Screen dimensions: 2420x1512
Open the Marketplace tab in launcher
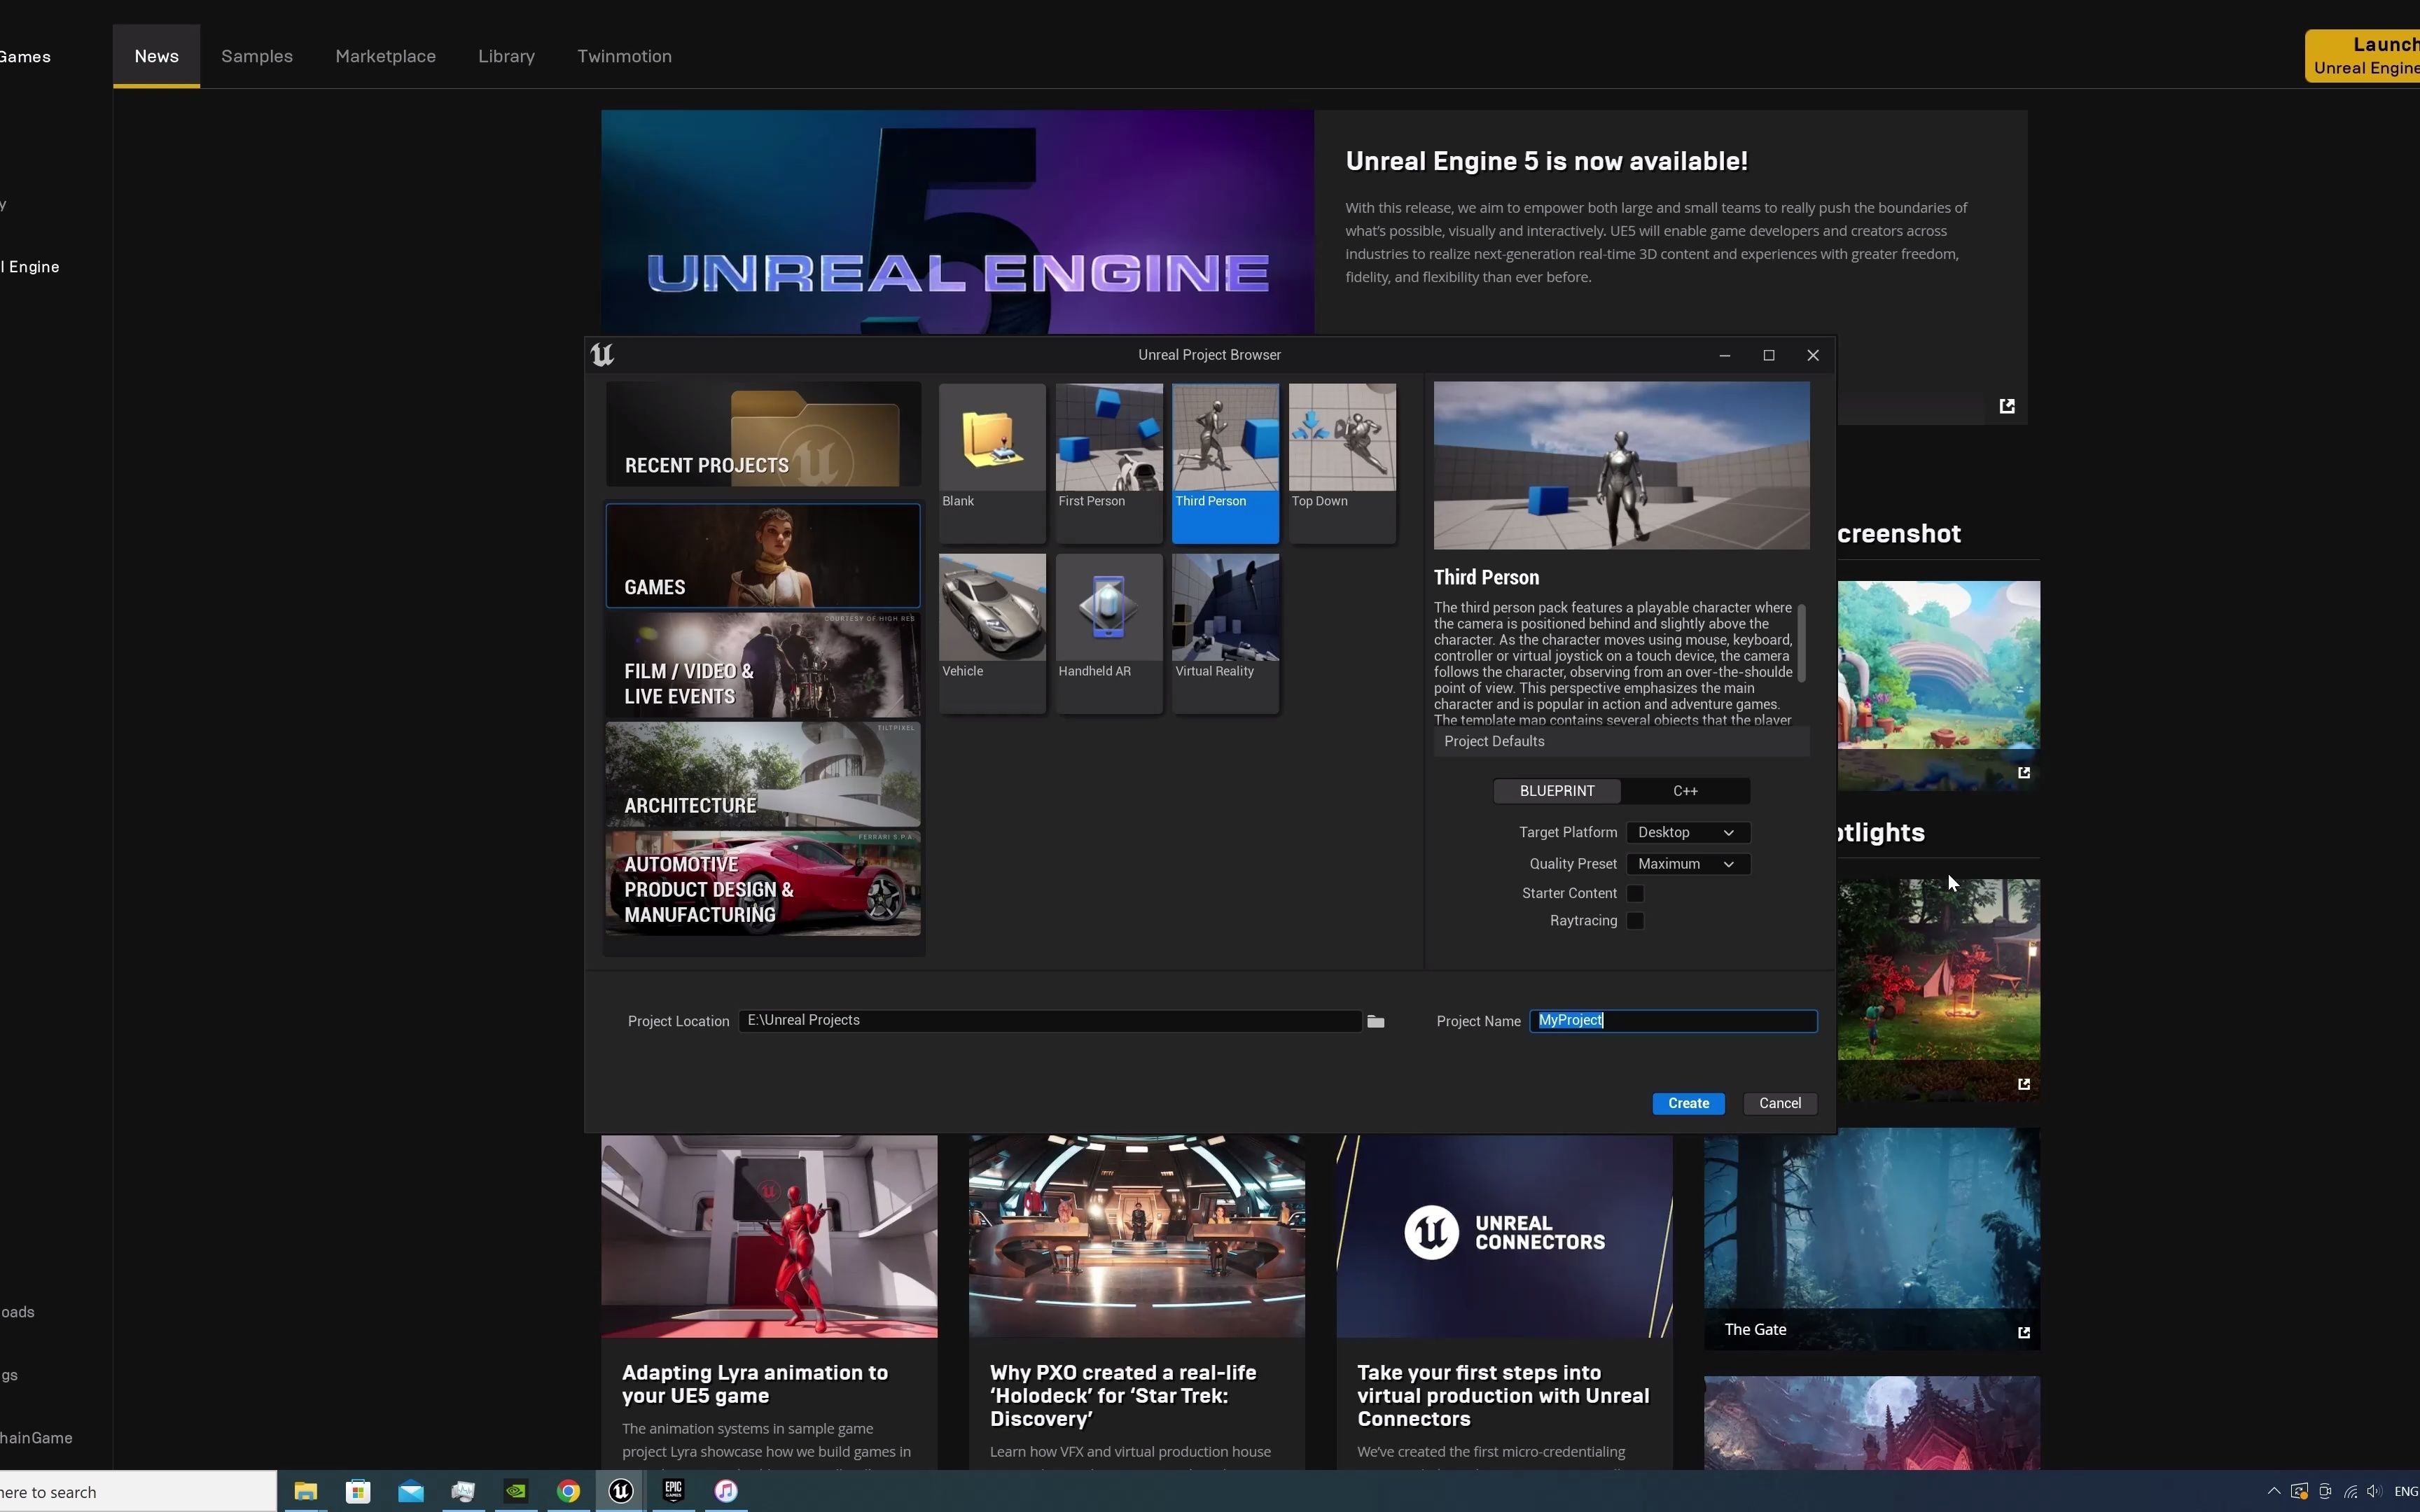(x=386, y=56)
